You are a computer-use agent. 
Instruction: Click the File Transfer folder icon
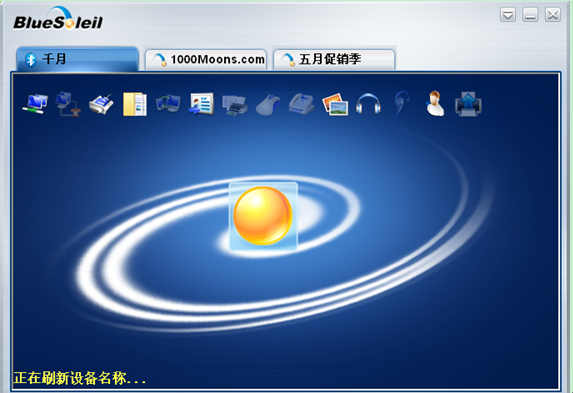(135, 104)
